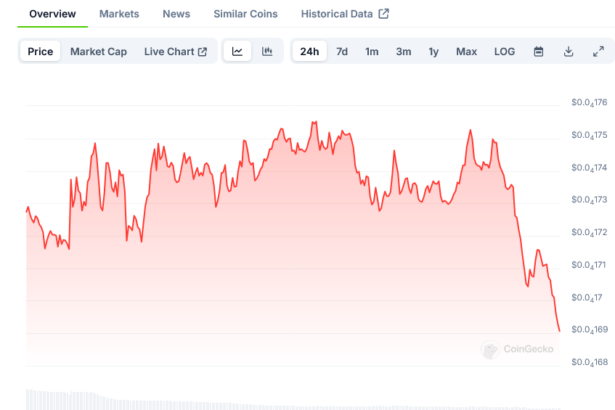Set chart range to 7d
The image size is (615, 410).
pyautogui.click(x=342, y=52)
